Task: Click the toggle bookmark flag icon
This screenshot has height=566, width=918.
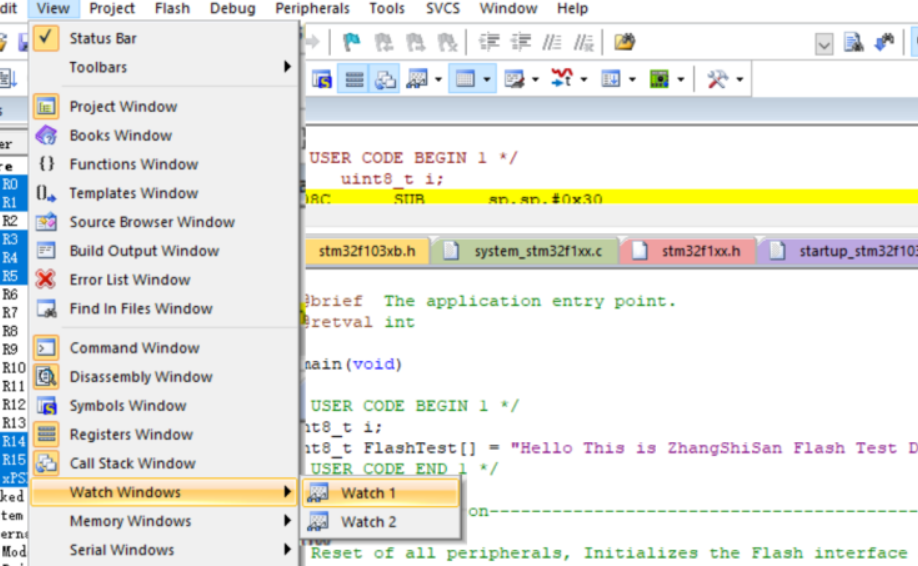Action: point(351,42)
